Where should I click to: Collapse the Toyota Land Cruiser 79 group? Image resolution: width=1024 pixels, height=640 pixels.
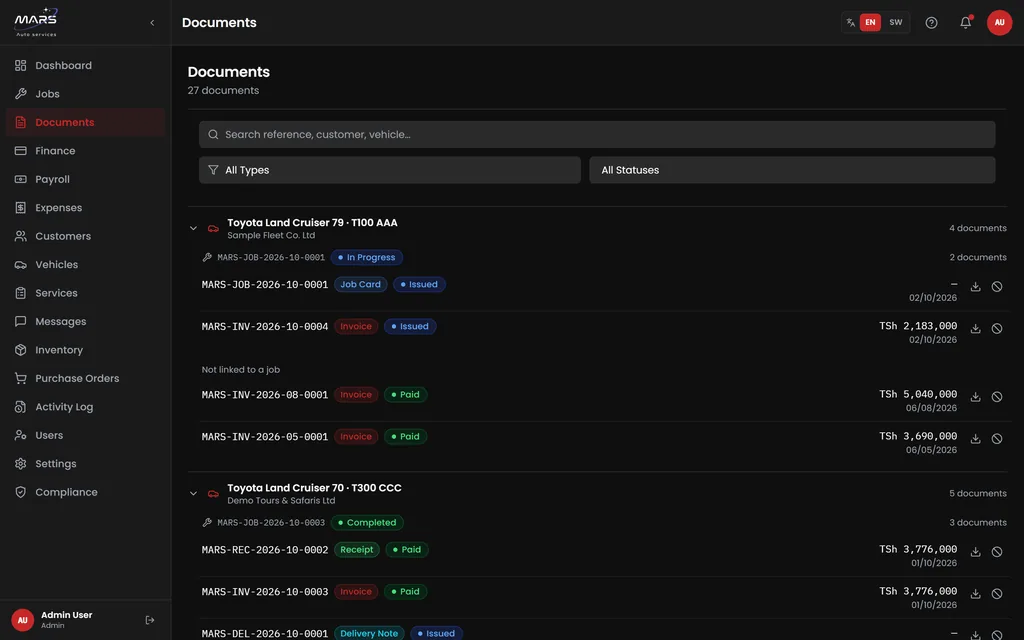193,229
